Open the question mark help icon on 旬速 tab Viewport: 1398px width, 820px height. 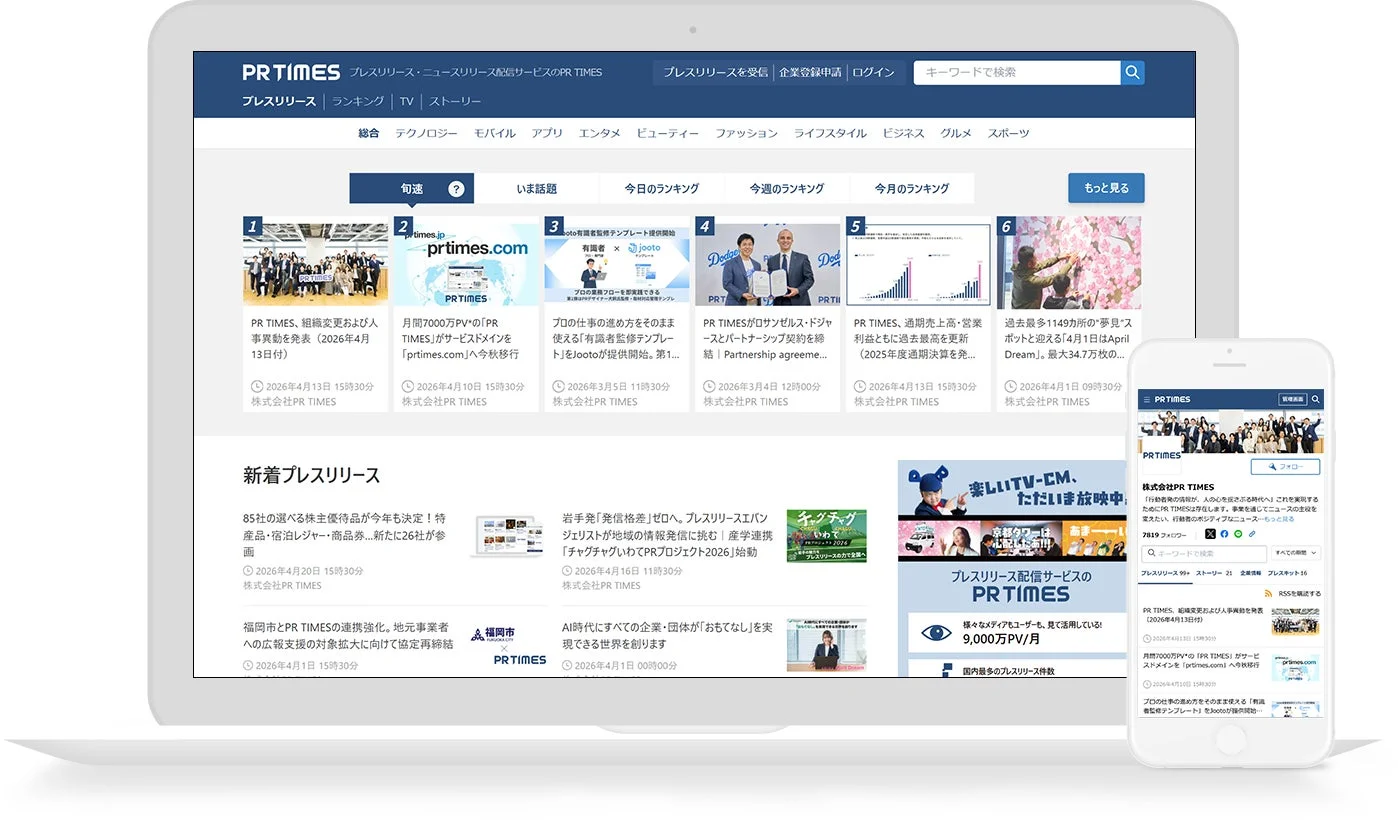pyautogui.click(x=456, y=189)
